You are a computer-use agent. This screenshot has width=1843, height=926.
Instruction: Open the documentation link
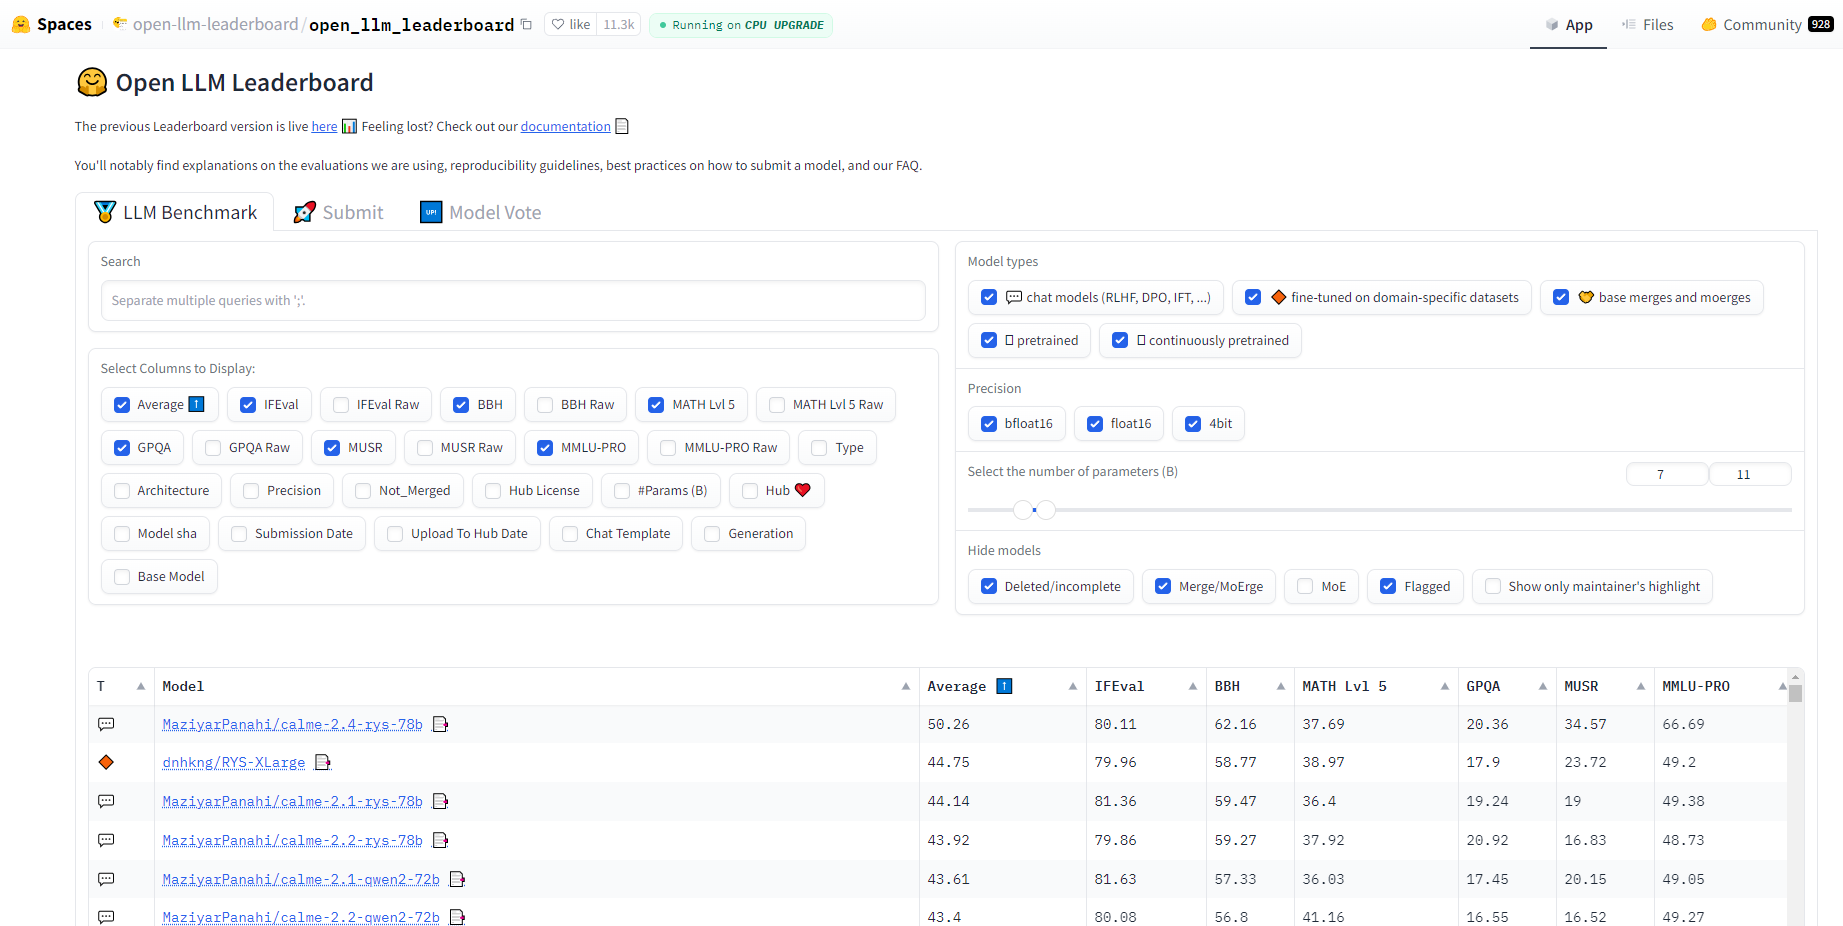pyautogui.click(x=565, y=126)
